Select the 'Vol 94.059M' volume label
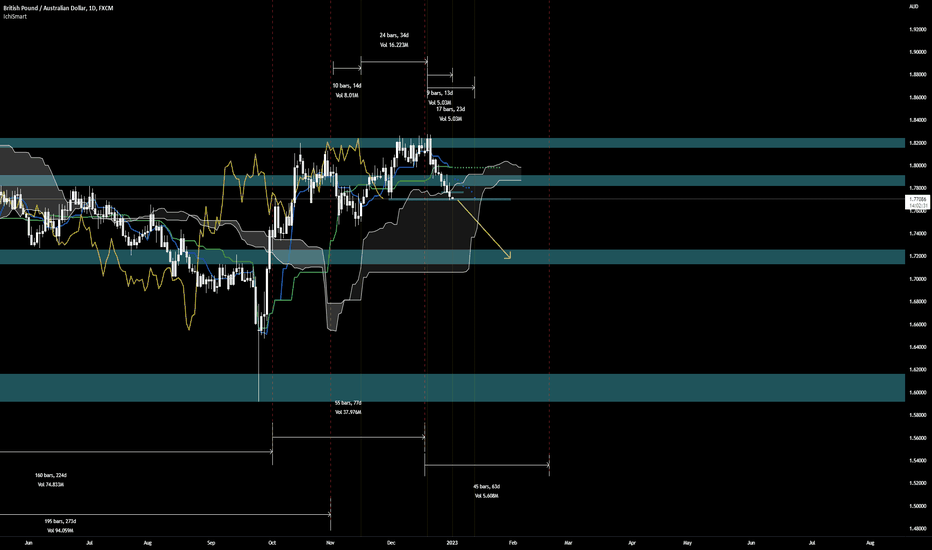 coord(60,530)
